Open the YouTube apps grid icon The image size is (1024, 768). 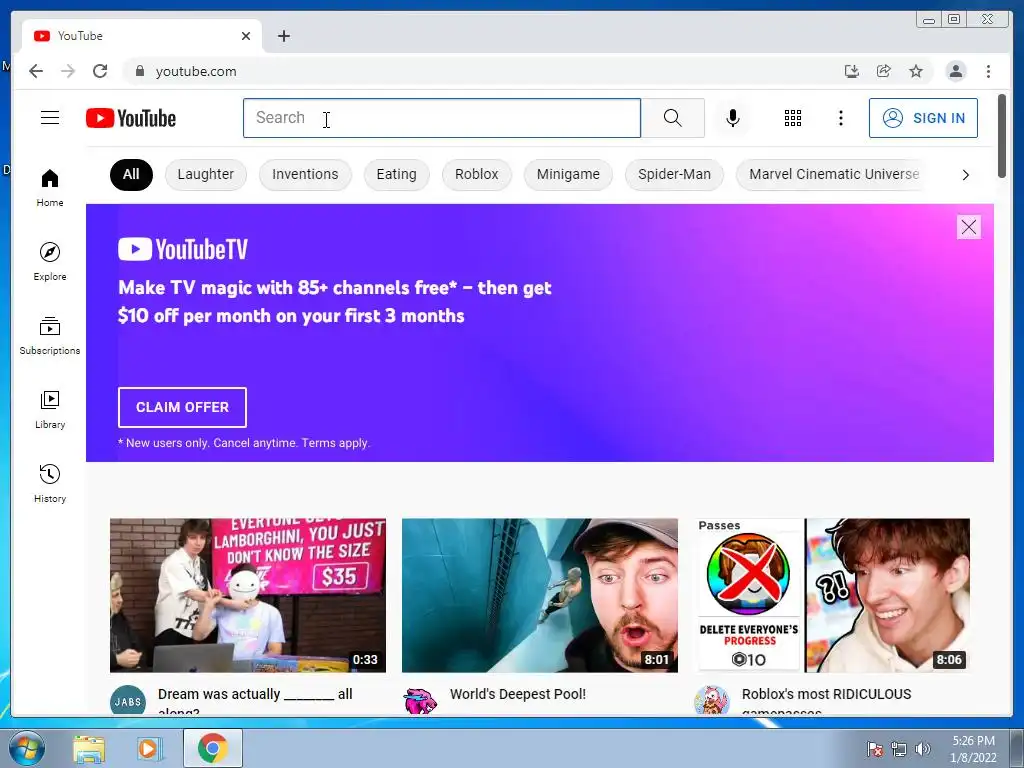[793, 118]
